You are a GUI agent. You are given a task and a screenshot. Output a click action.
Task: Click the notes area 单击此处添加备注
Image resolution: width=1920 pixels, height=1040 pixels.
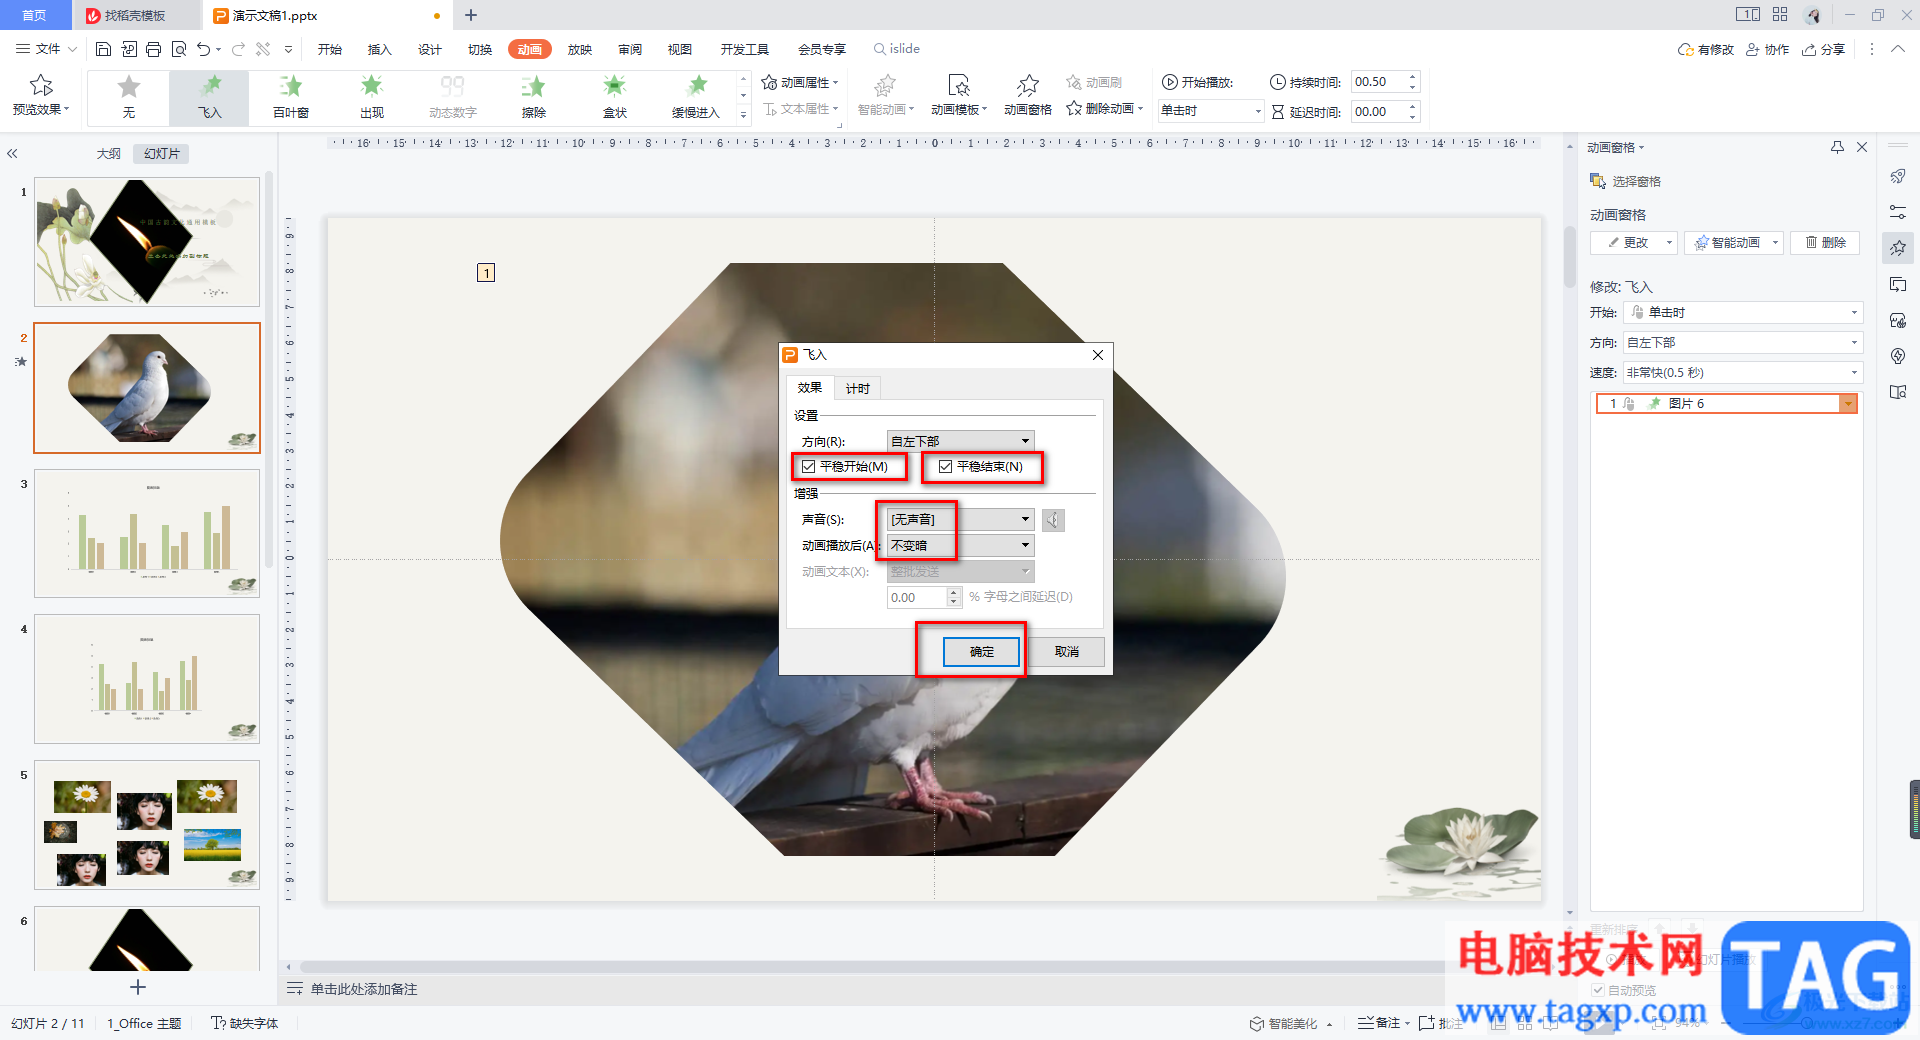tap(364, 989)
